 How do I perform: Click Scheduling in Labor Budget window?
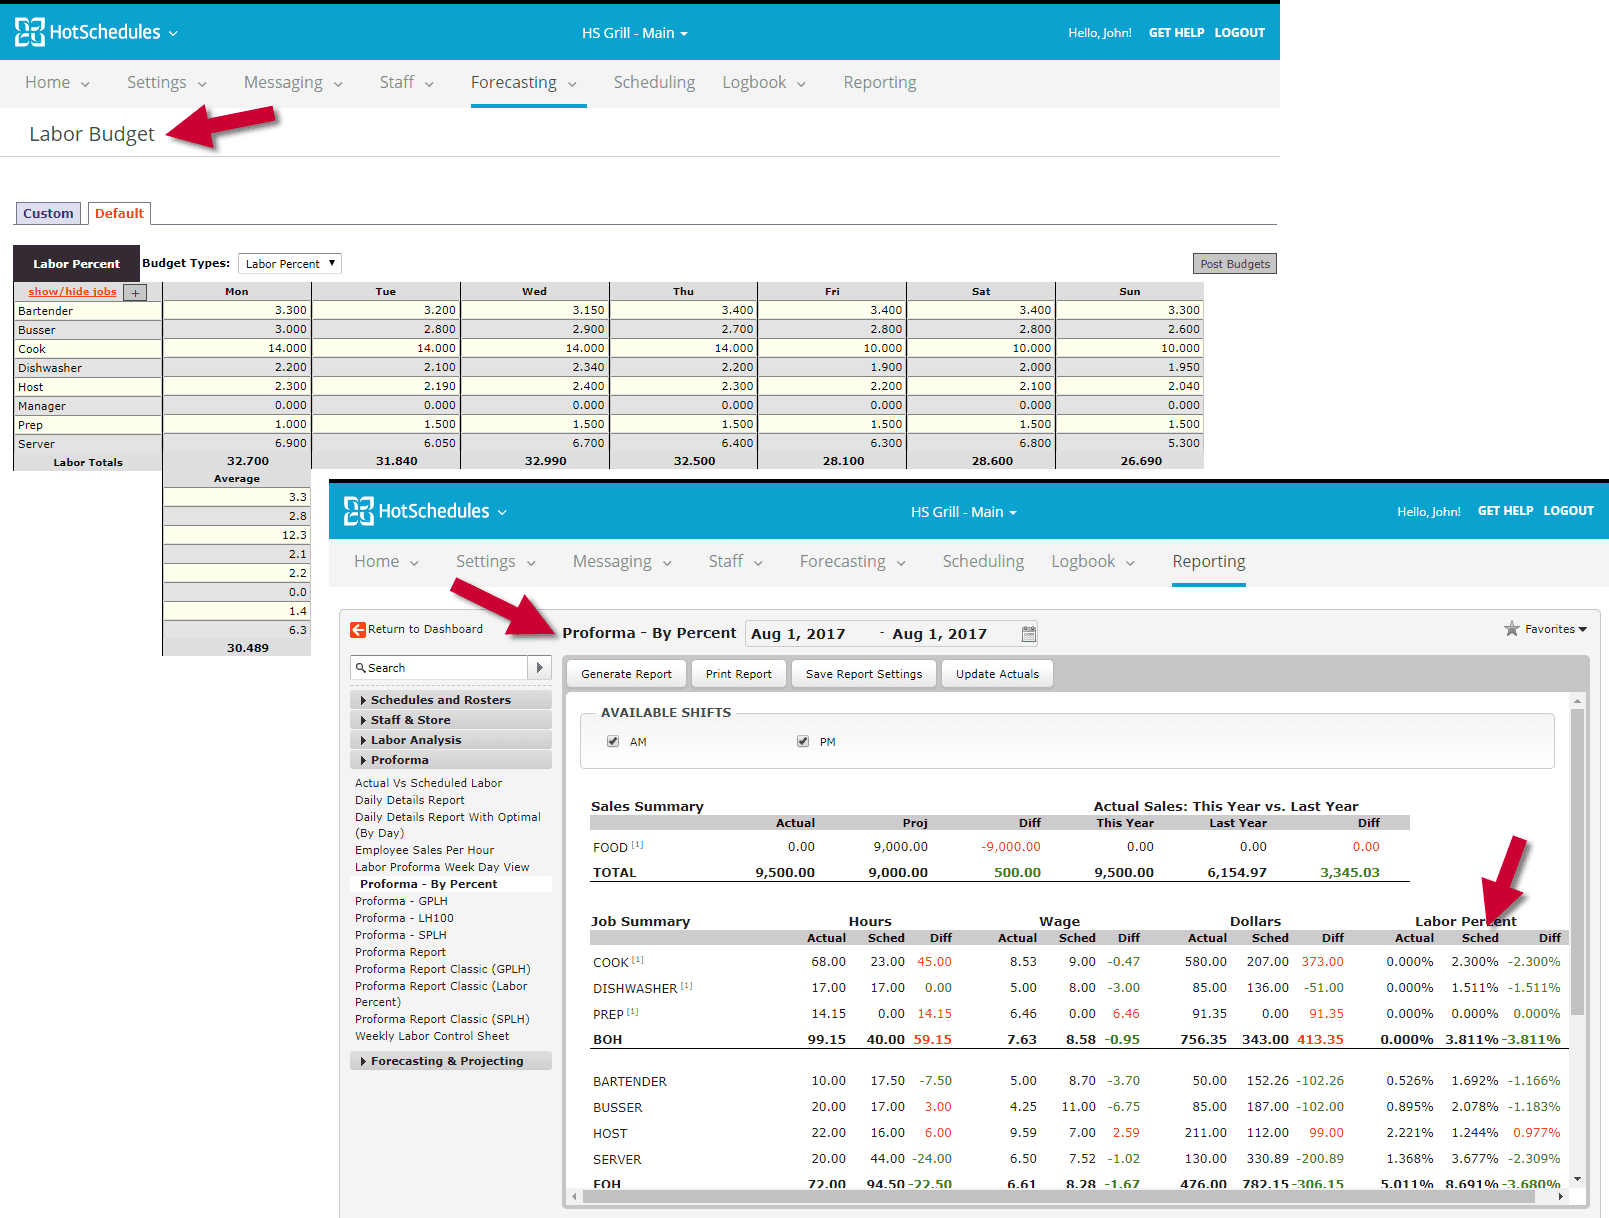(x=654, y=83)
